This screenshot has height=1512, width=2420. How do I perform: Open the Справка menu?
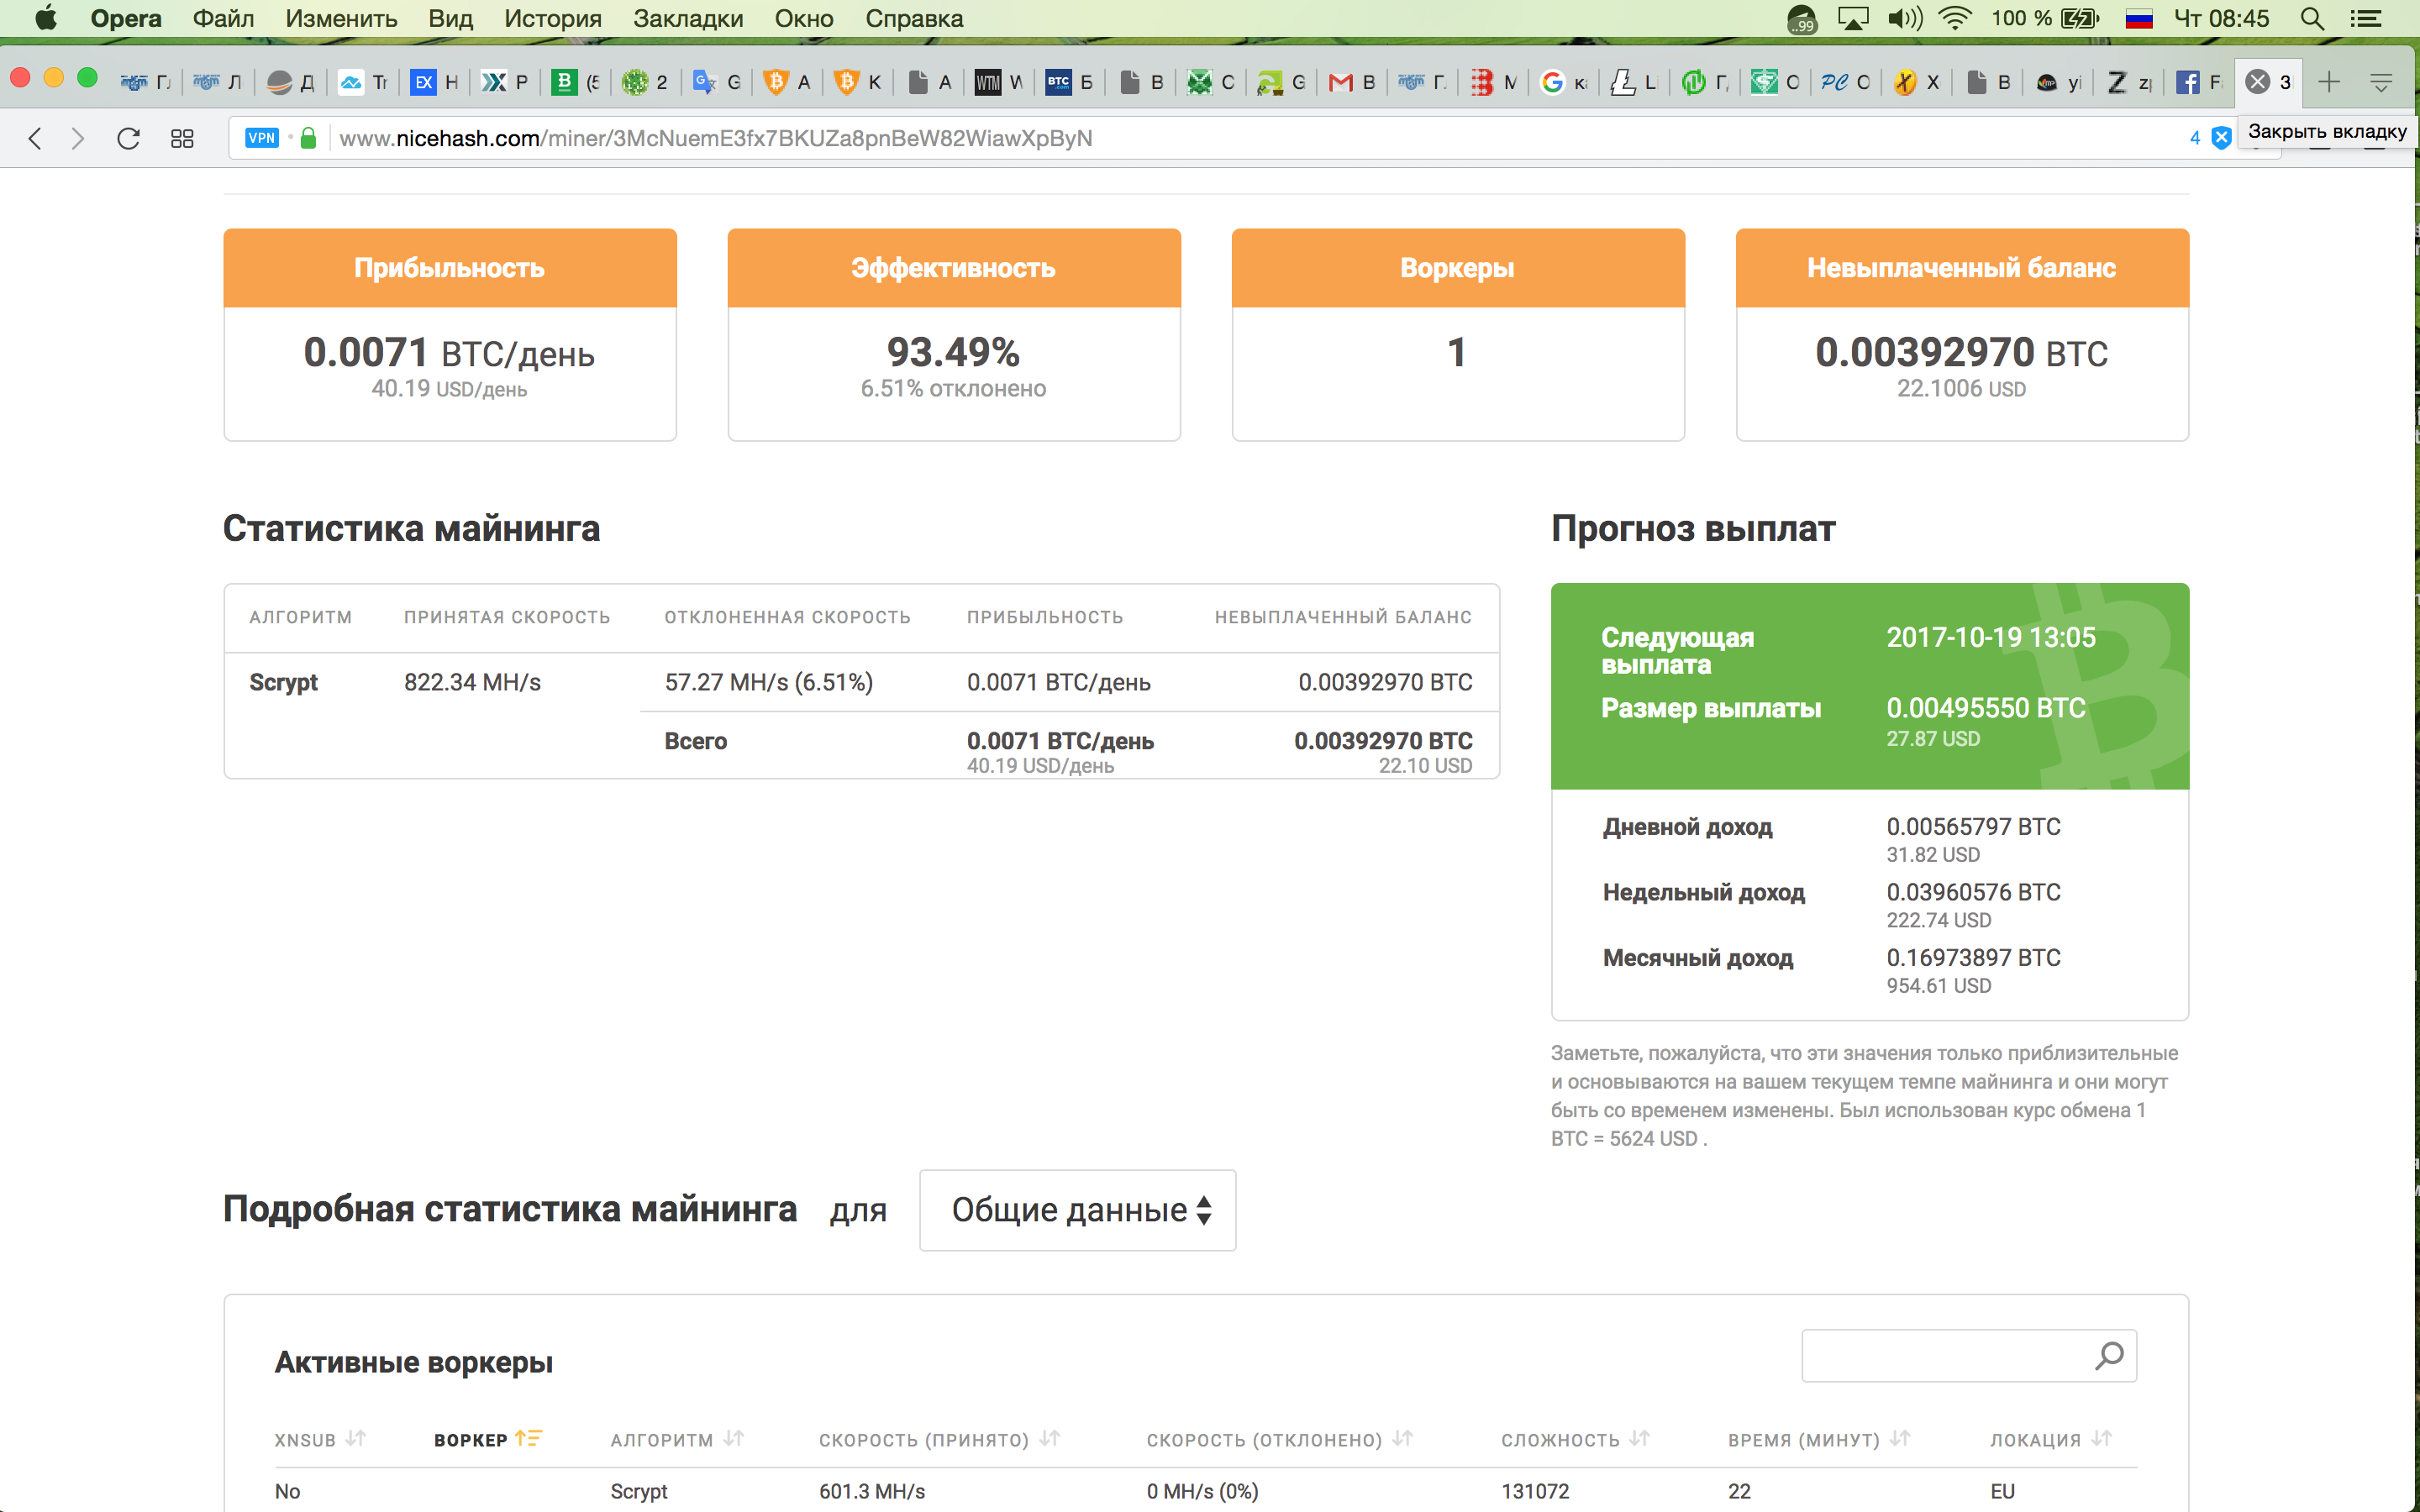[914, 19]
